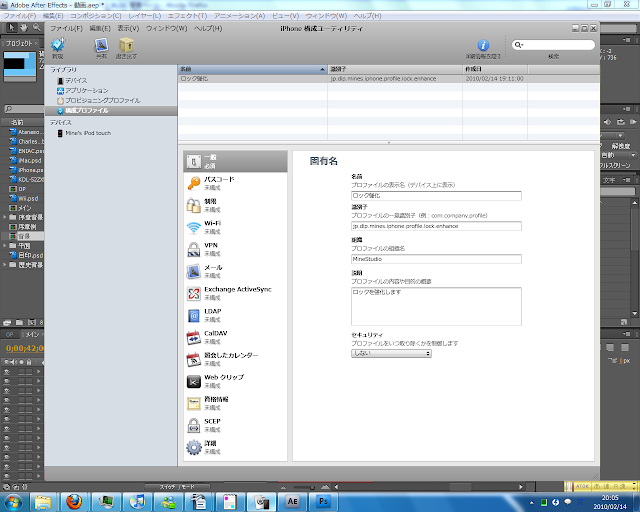Open Photoshop from the taskbar

tap(323, 501)
